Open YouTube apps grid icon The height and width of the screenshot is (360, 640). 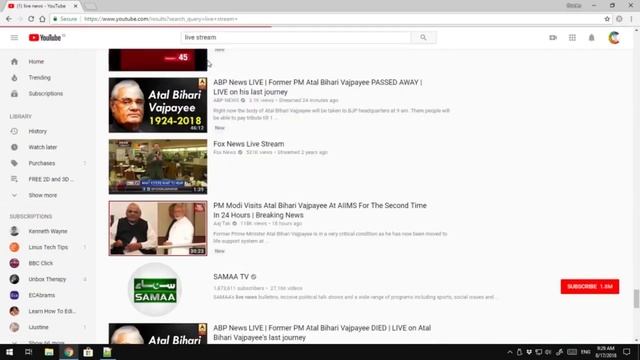572,38
